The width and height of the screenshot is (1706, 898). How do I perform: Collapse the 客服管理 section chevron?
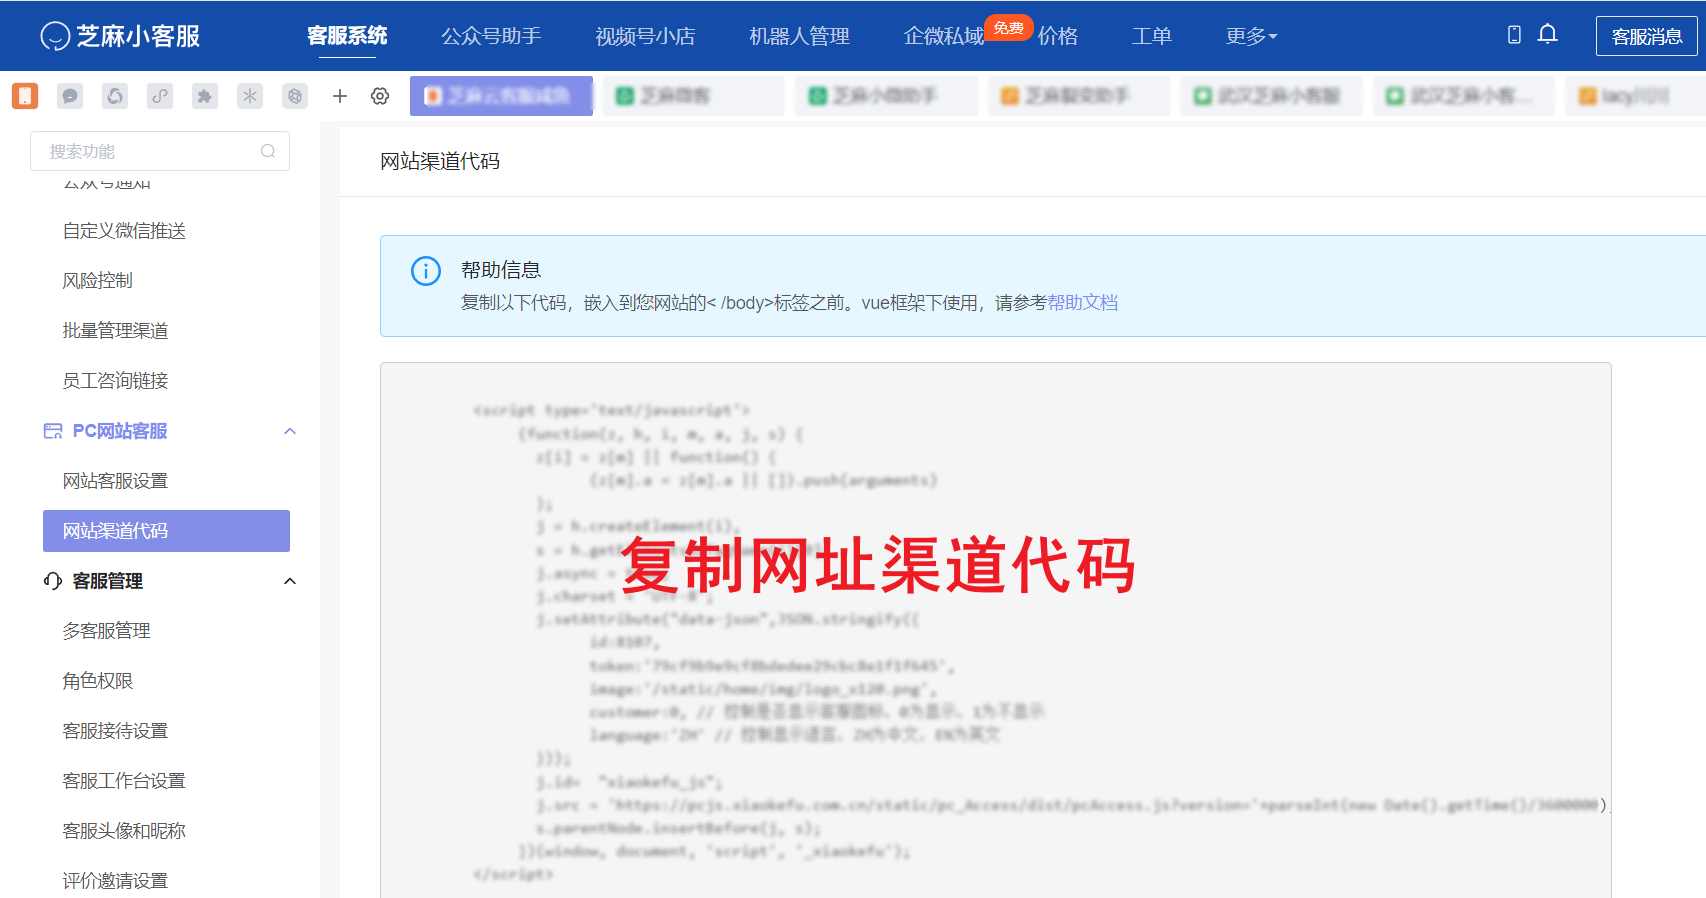[x=290, y=581]
